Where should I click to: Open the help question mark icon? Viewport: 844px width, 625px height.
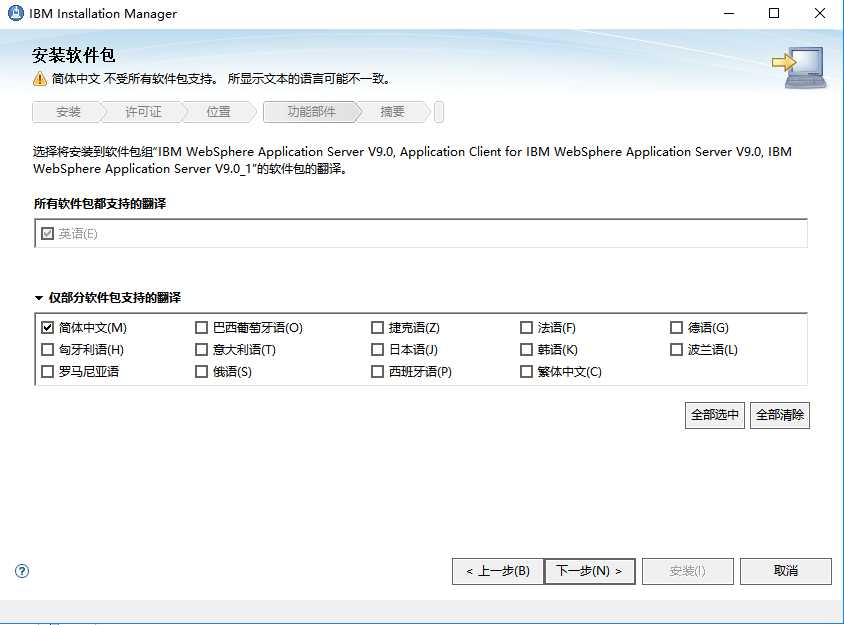(22, 571)
